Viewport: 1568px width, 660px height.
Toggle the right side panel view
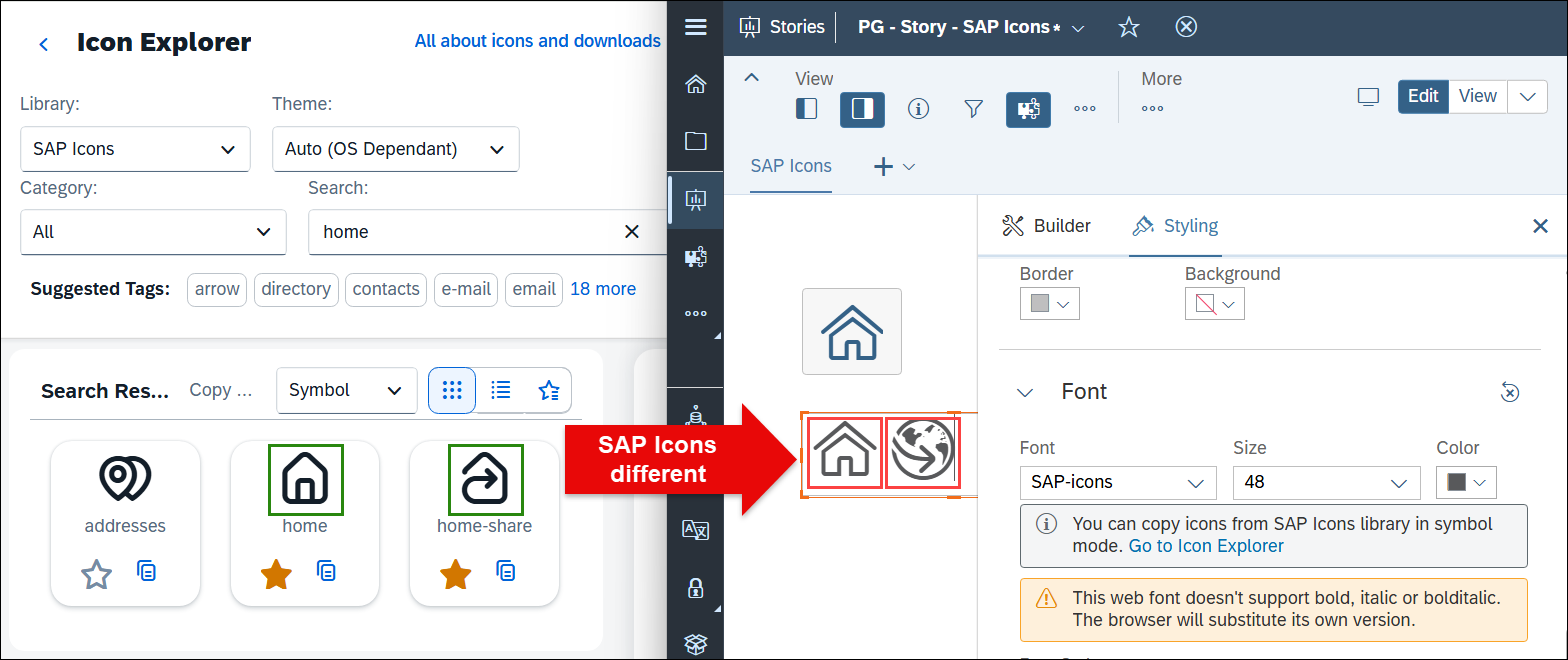pos(862,109)
